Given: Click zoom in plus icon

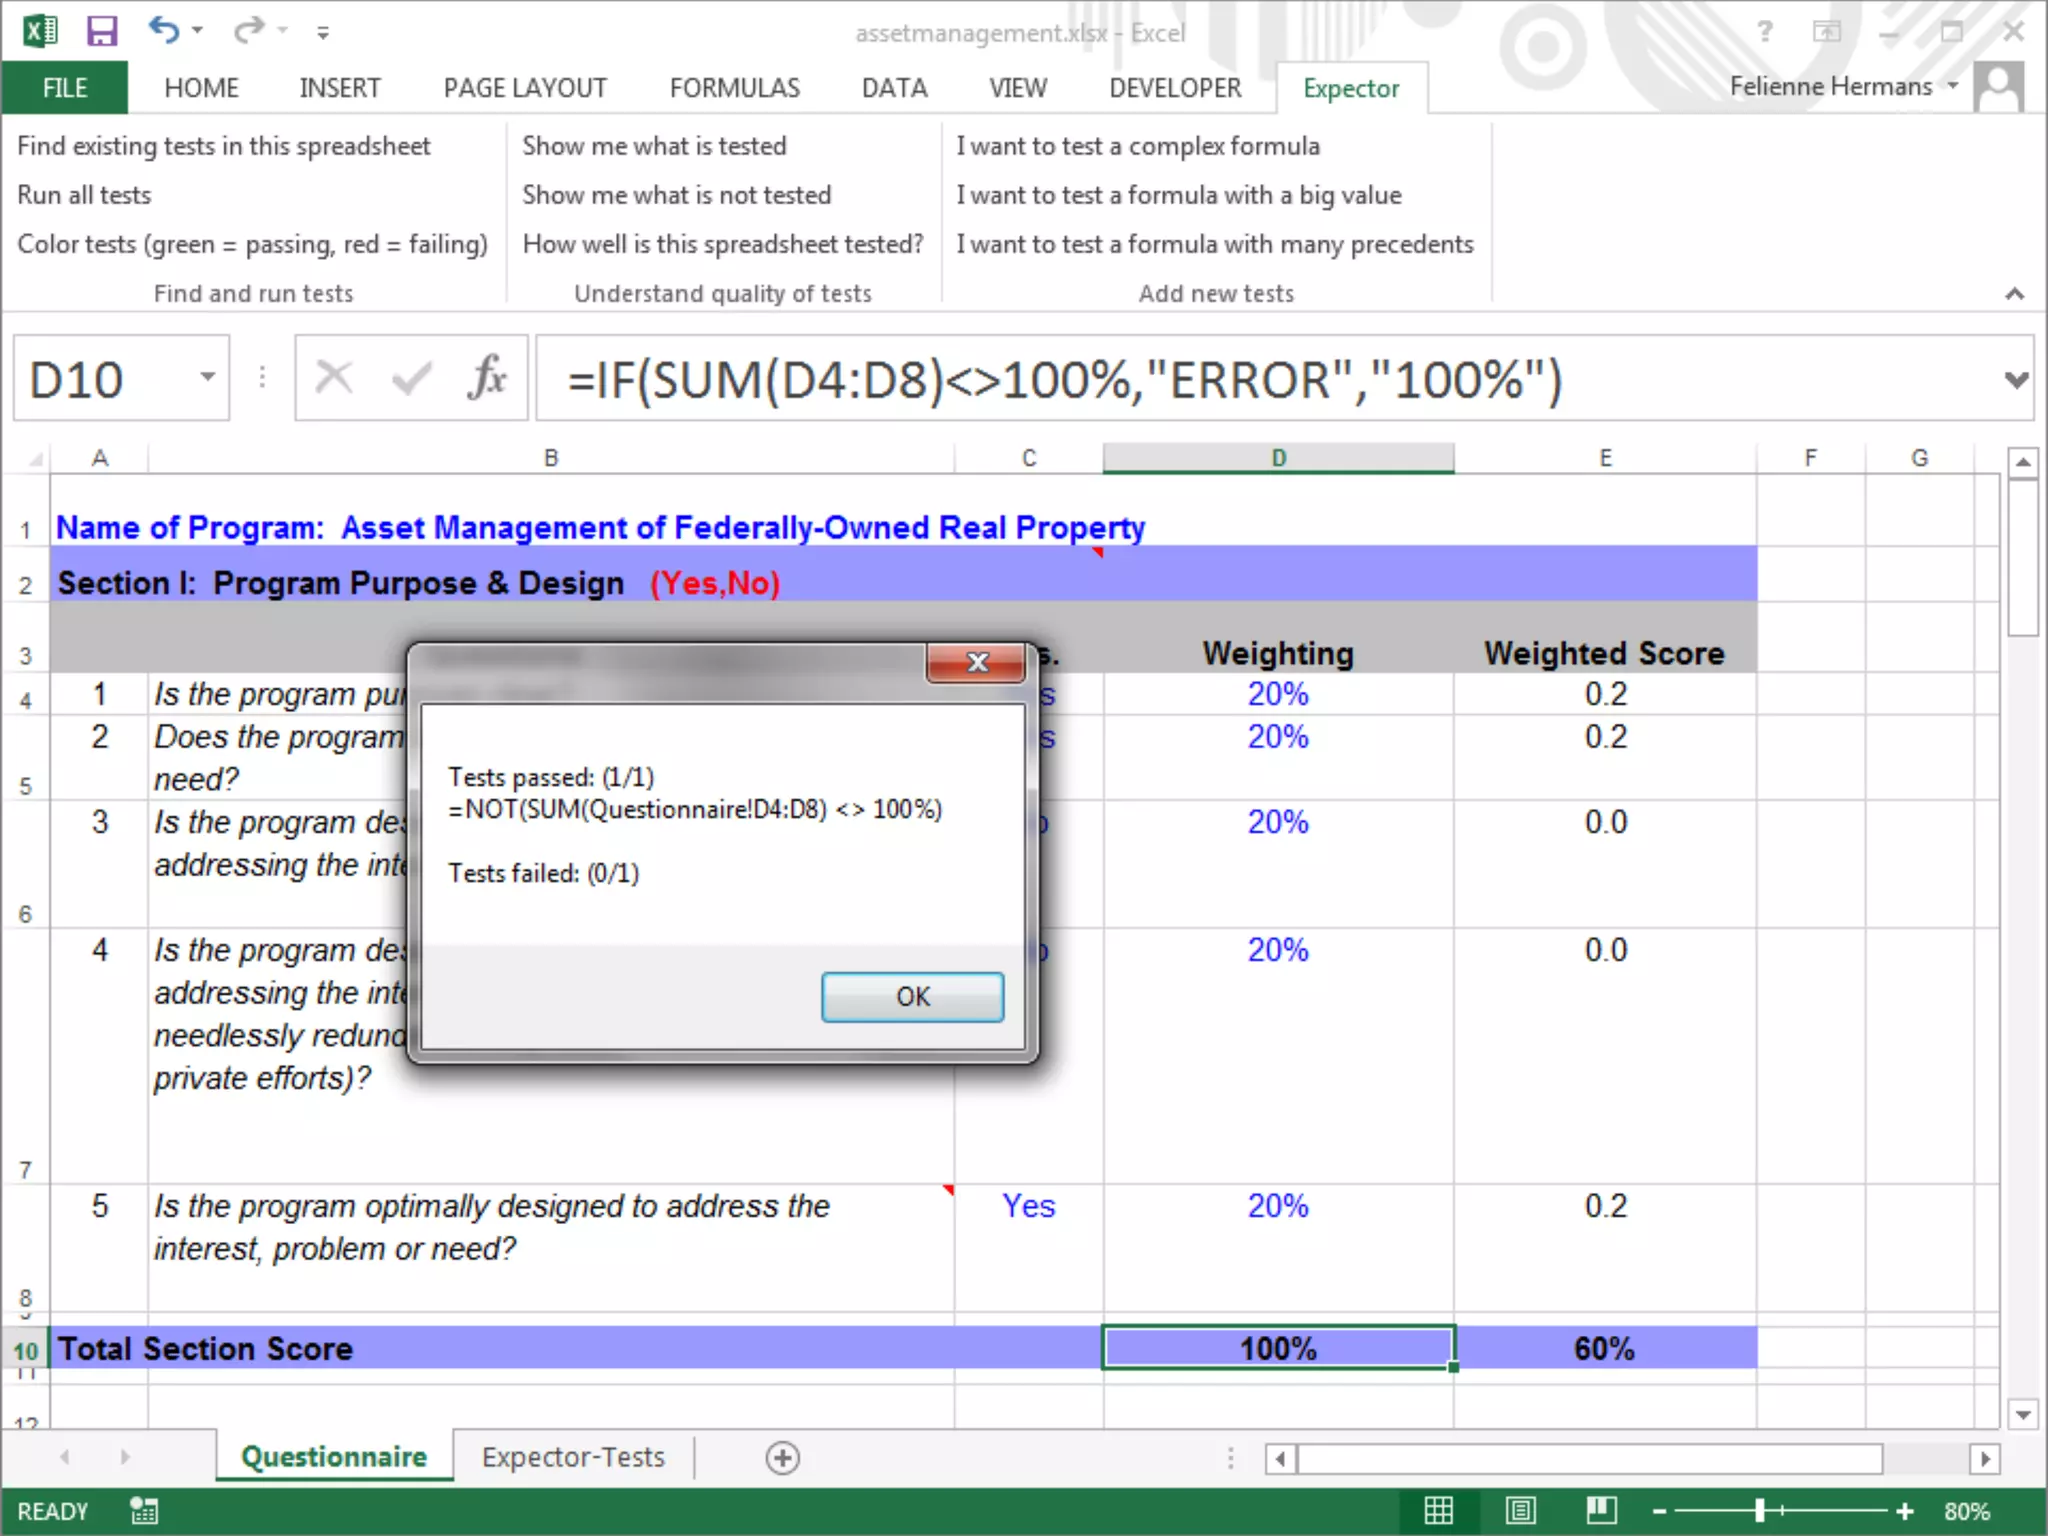Looking at the screenshot, I should tap(1905, 1511).
